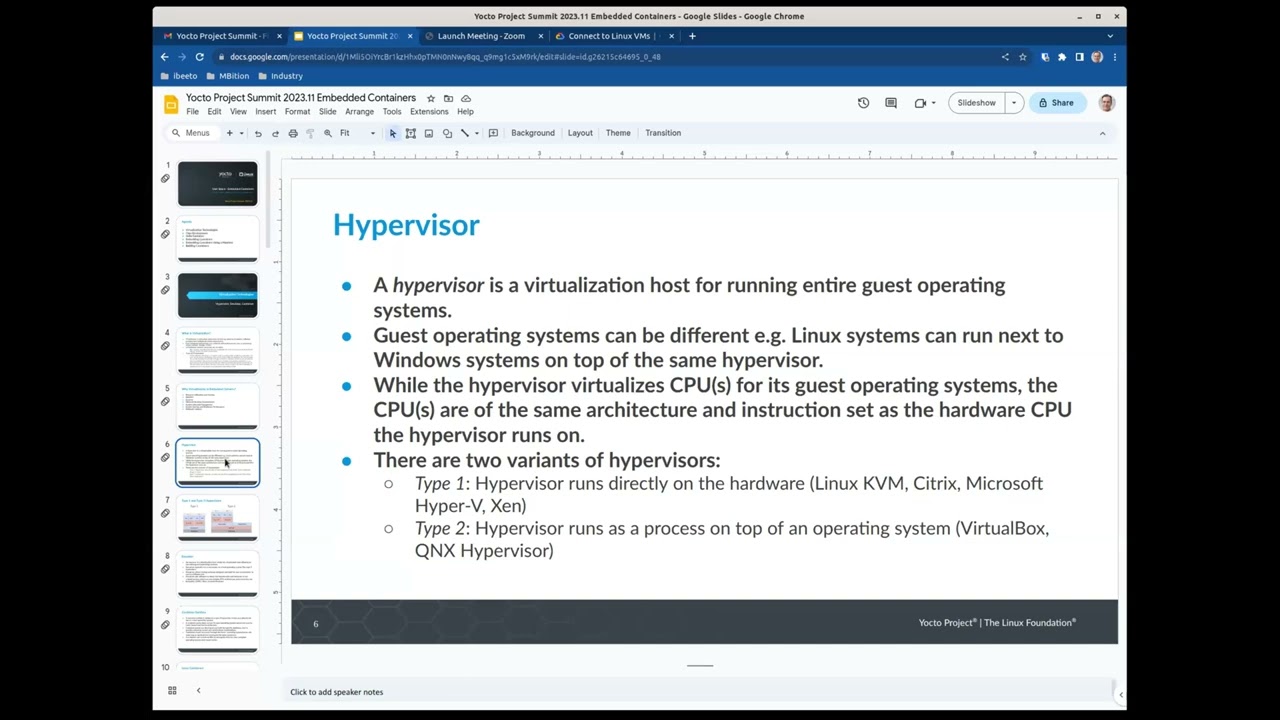Open grid view of slides
This screenshot has width=1280, height=720.
point(172,690)
